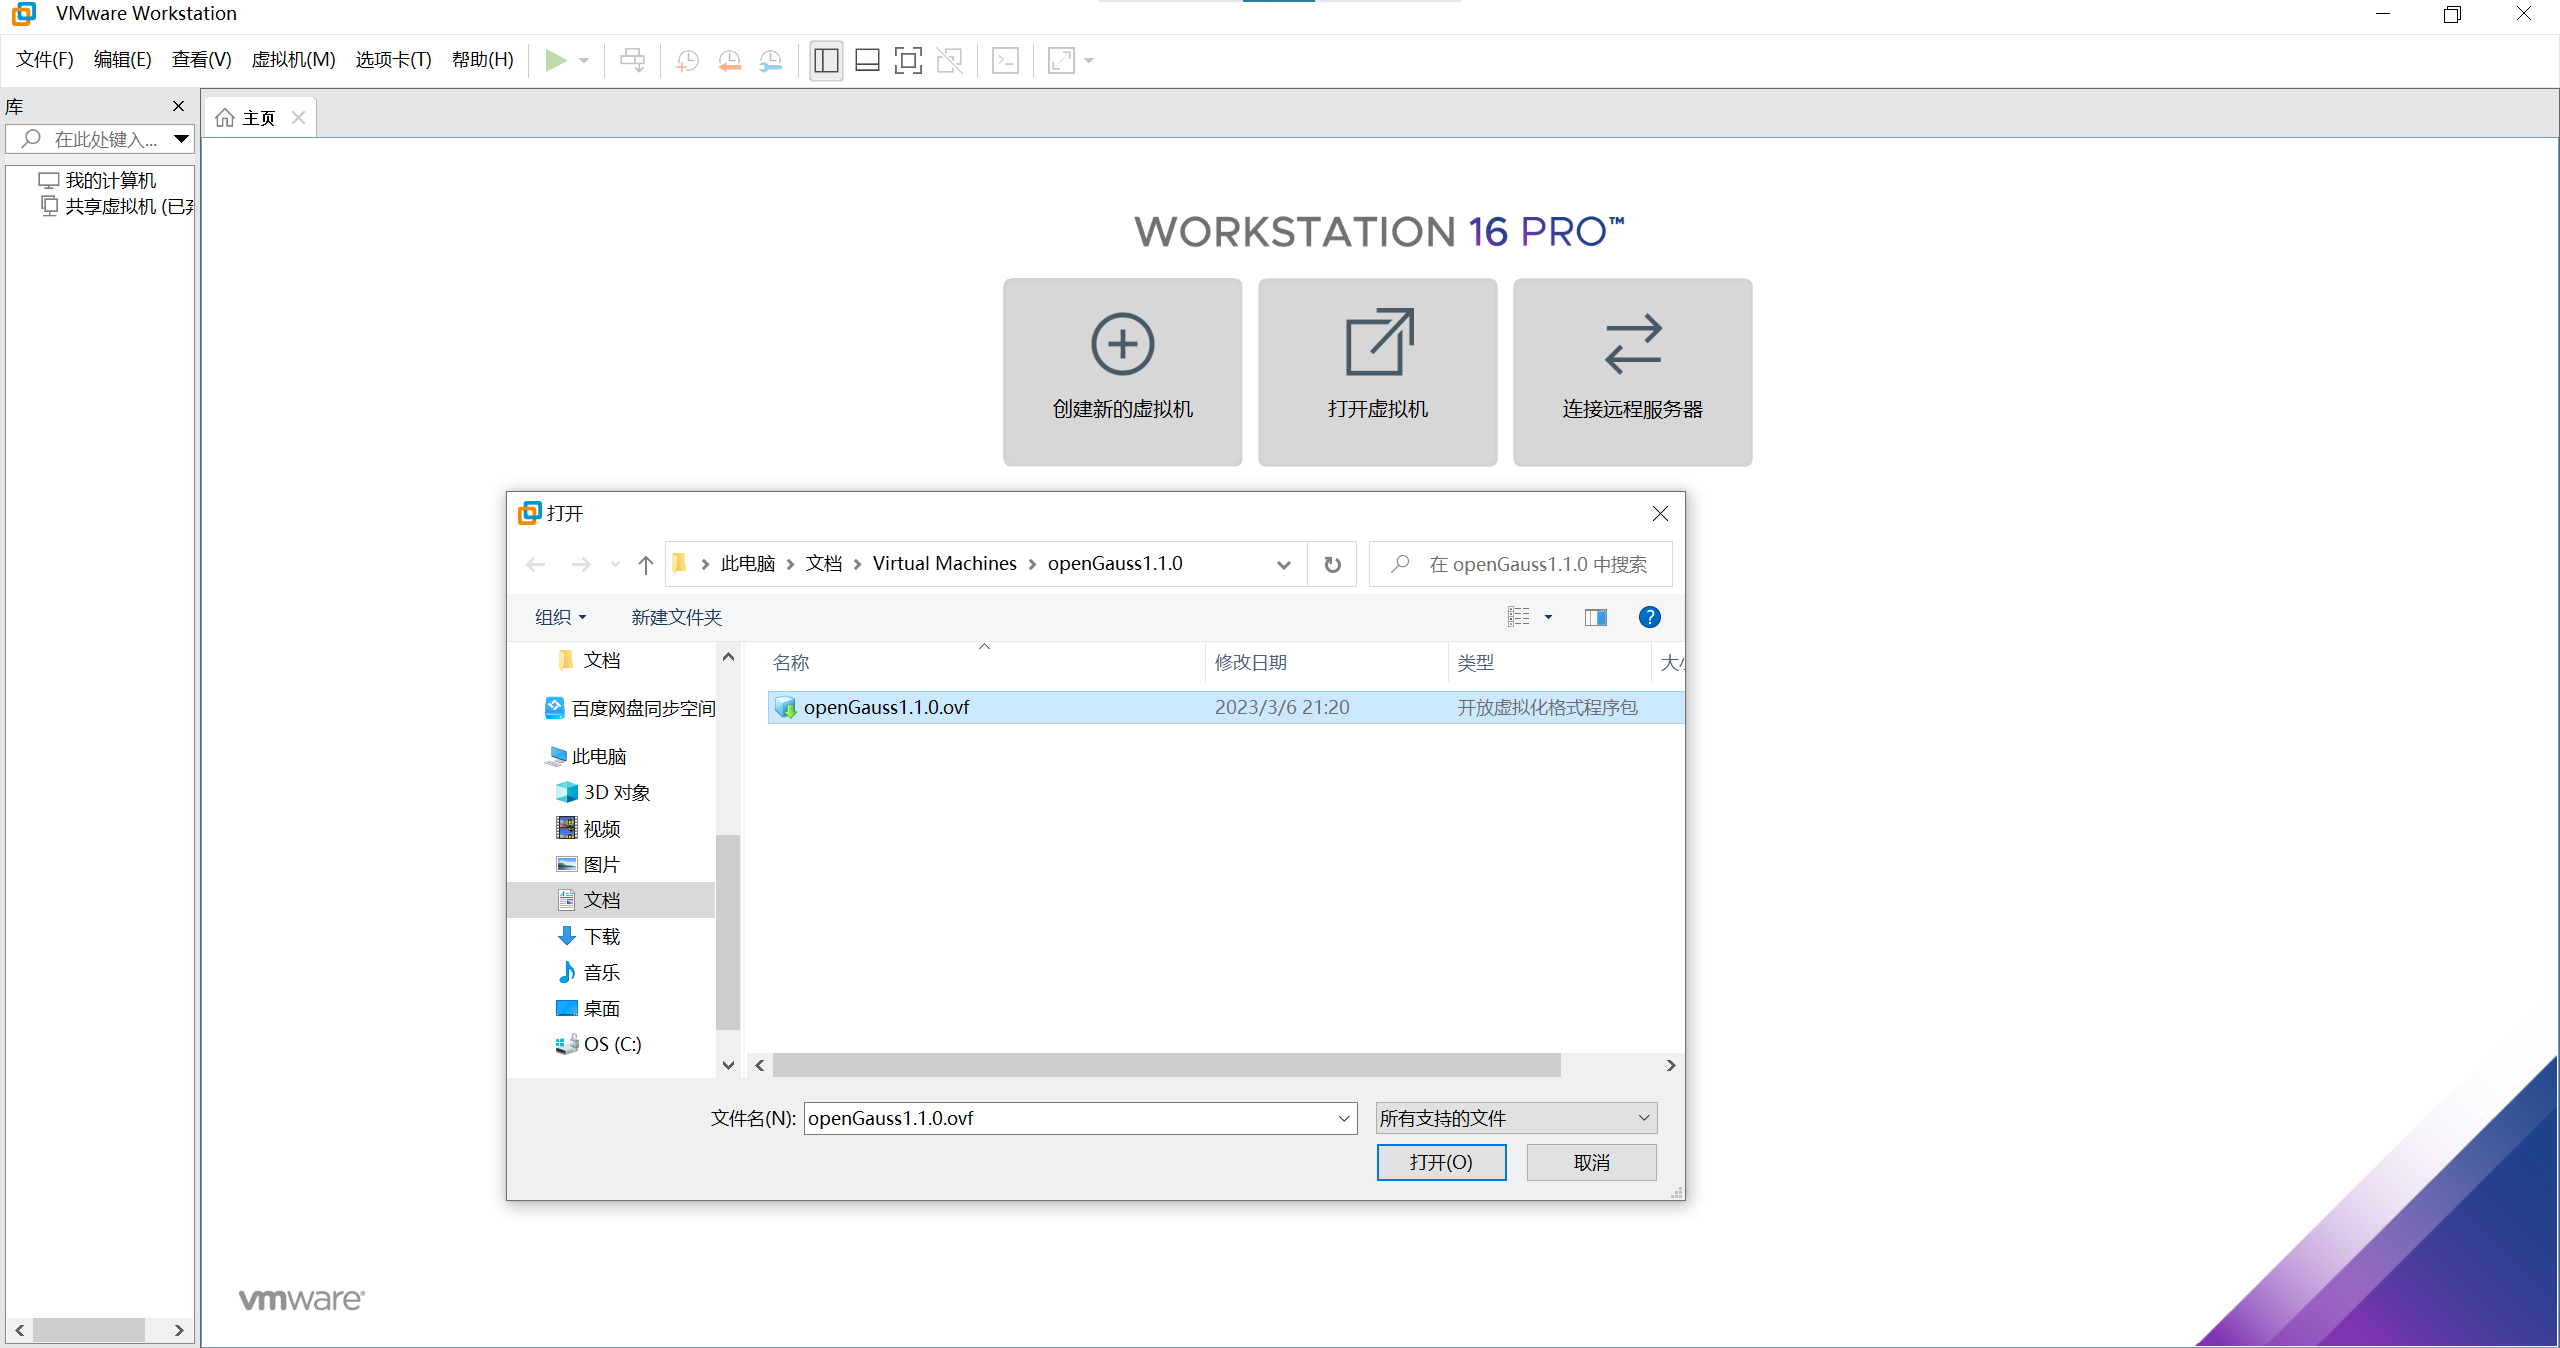2560x1348 pixels.
Task: Select 下载 in navigation pane
Action: 588,936
